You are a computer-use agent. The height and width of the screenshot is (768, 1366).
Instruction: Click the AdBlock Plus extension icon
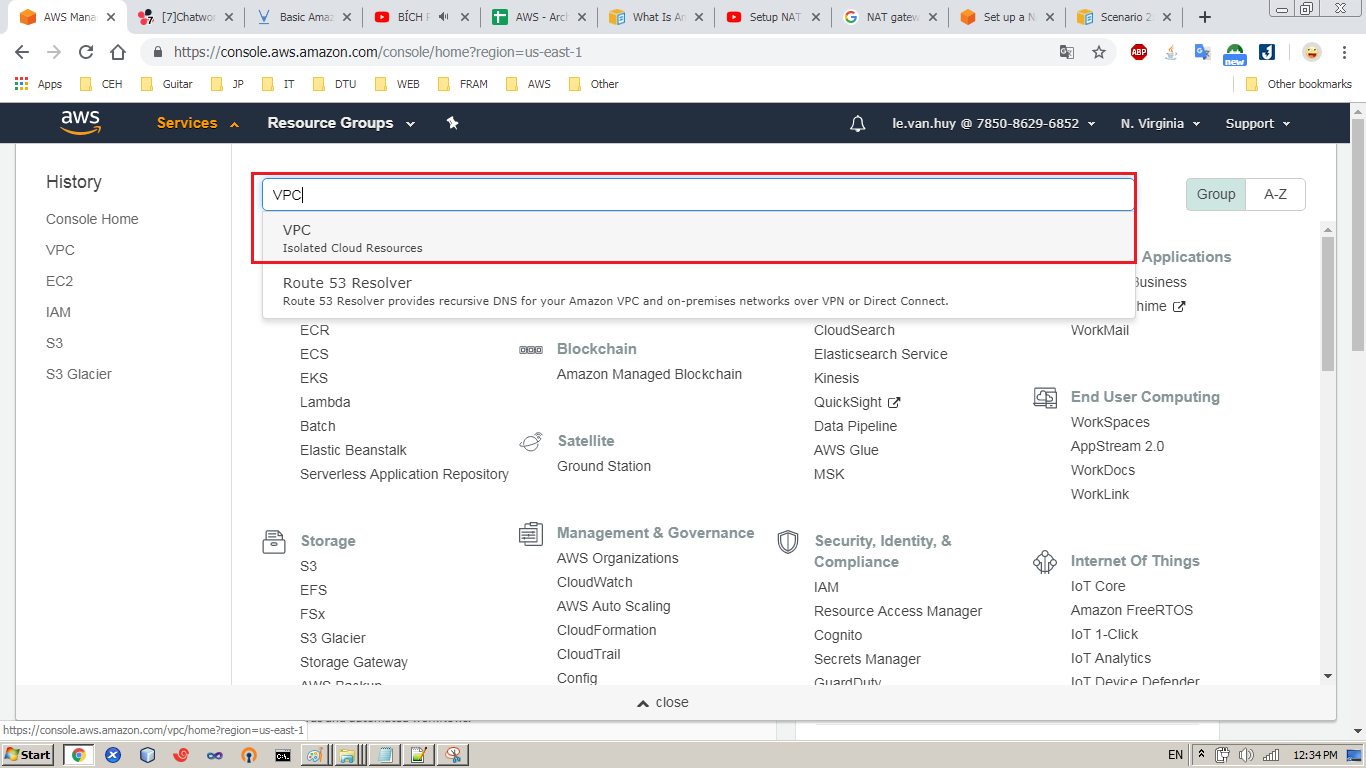point(1139,52)
